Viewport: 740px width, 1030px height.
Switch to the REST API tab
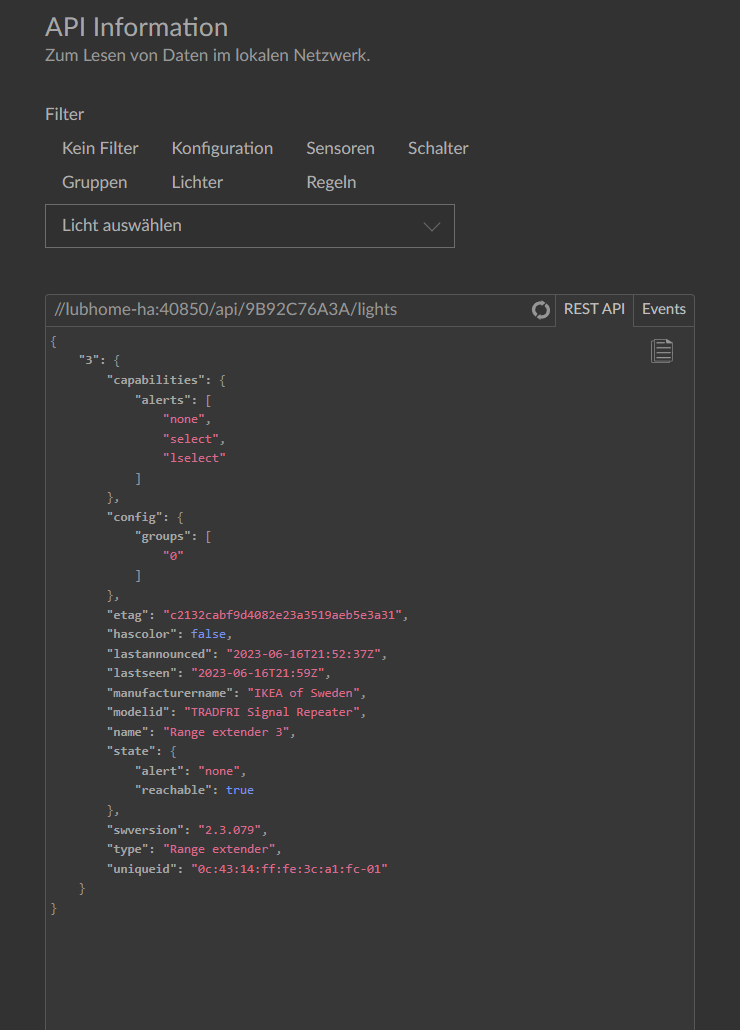pyautogui.click(x=594, y=309)
